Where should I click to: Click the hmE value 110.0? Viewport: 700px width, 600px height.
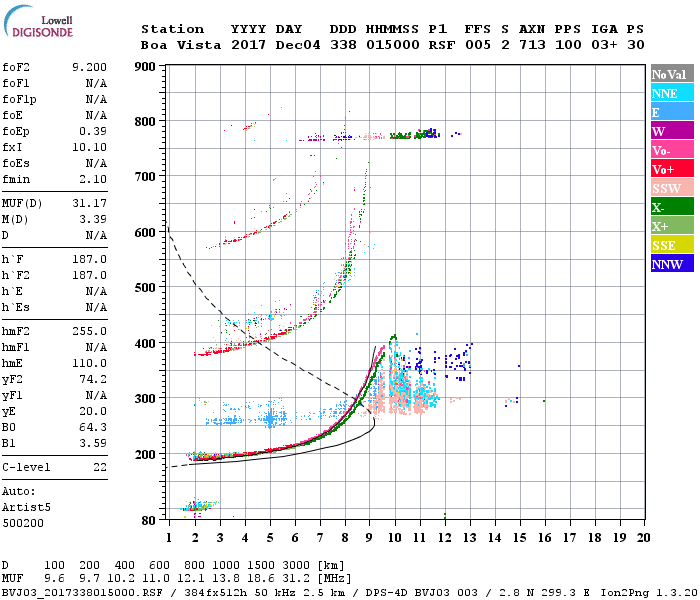click(89, 363)
